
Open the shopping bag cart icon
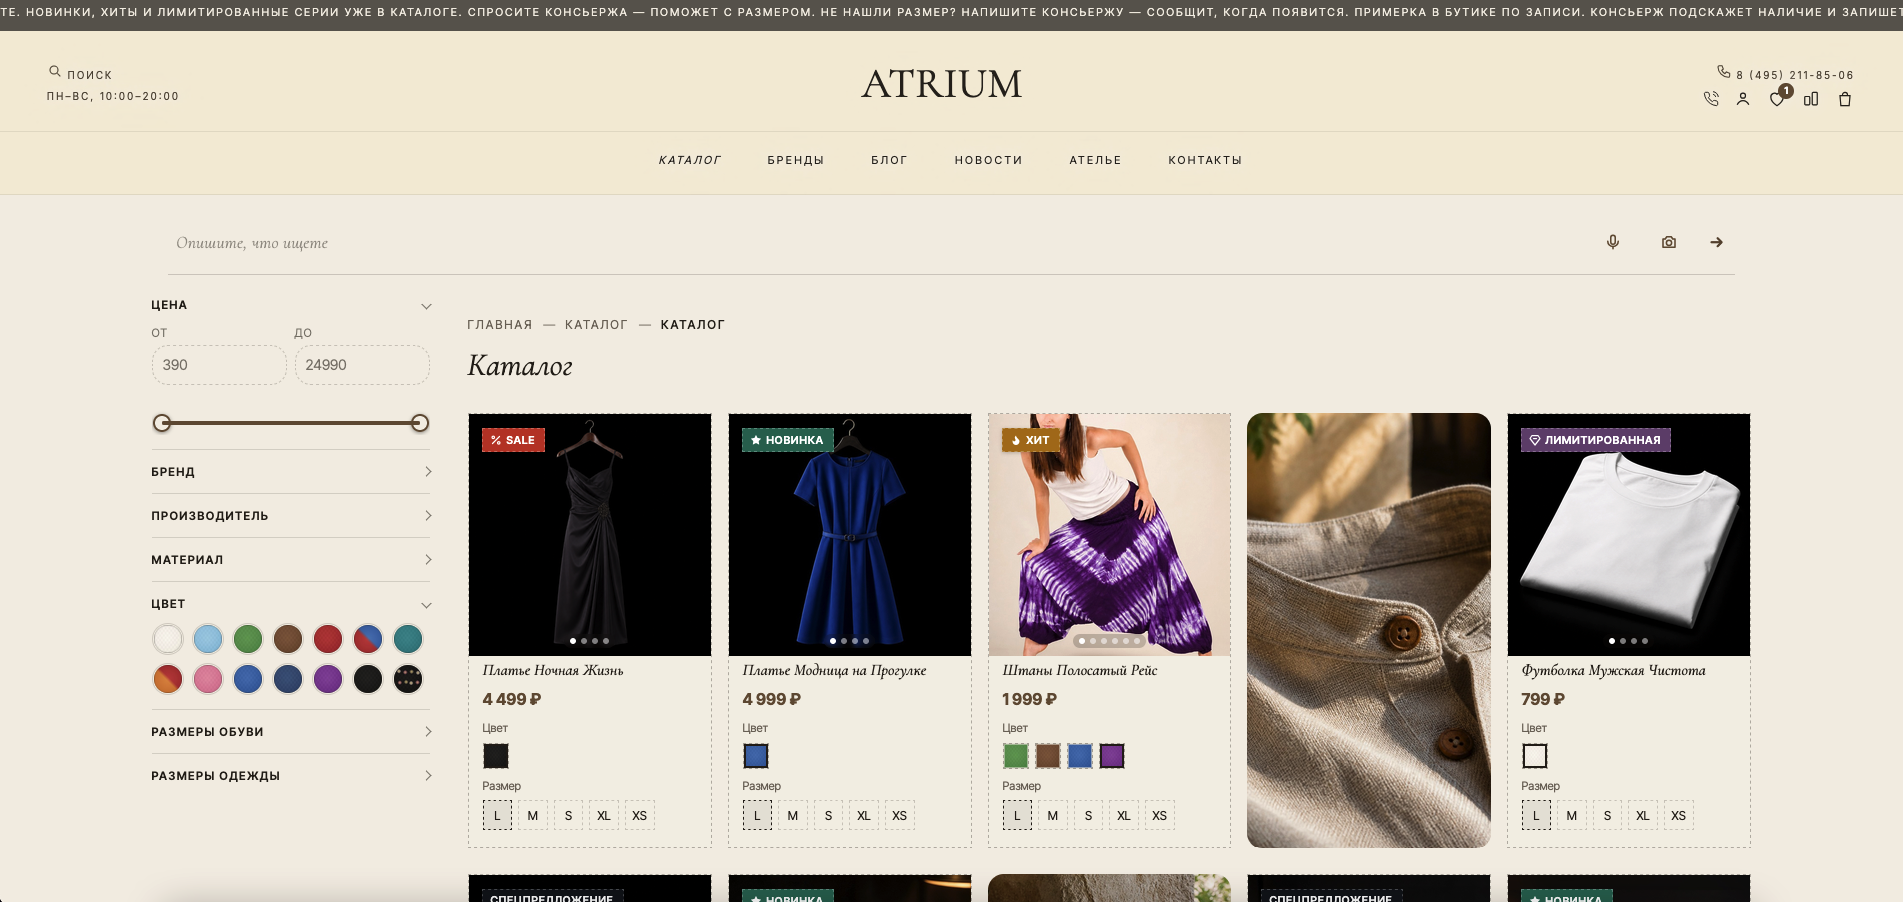click(x=1845, y=99)
